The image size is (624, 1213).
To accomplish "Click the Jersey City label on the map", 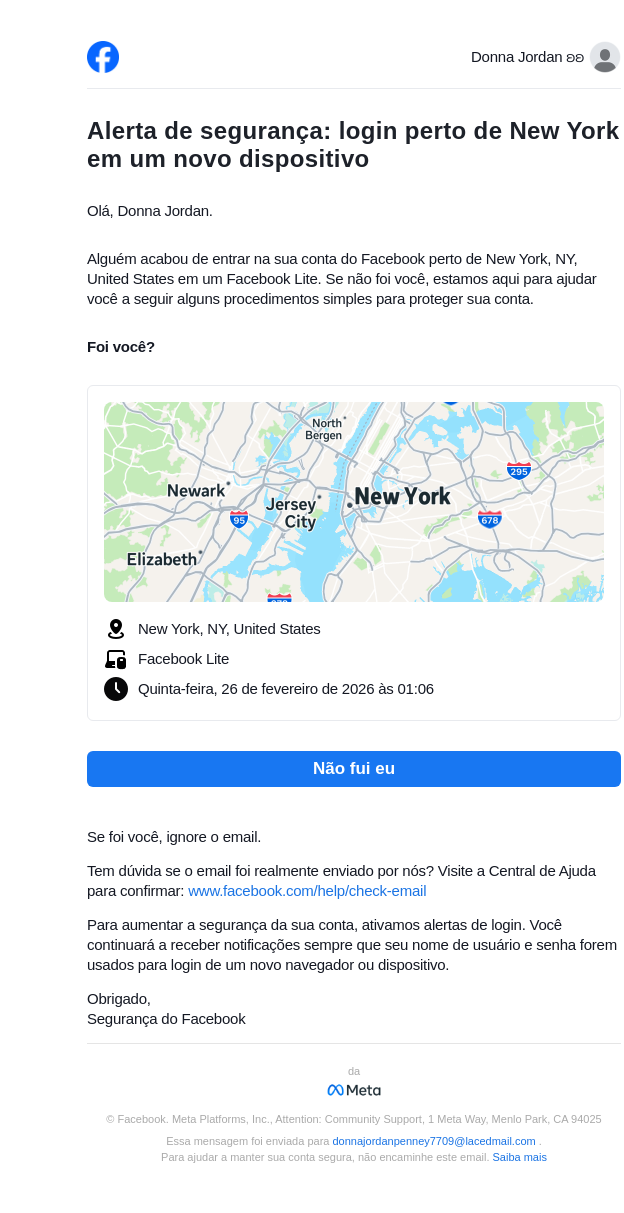I will (x=292, y=513).
